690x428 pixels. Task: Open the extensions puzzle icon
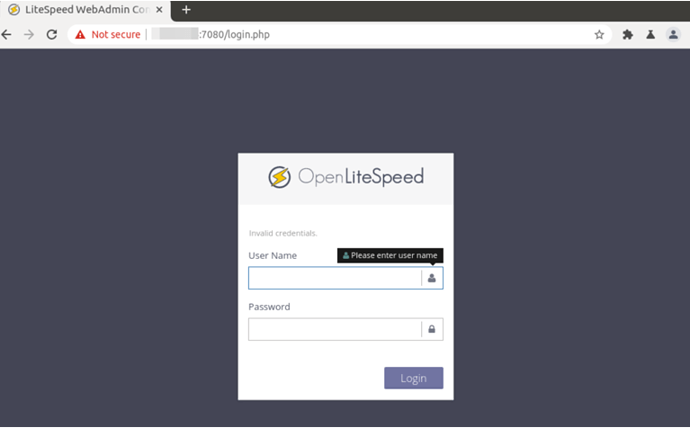point(628,34)
